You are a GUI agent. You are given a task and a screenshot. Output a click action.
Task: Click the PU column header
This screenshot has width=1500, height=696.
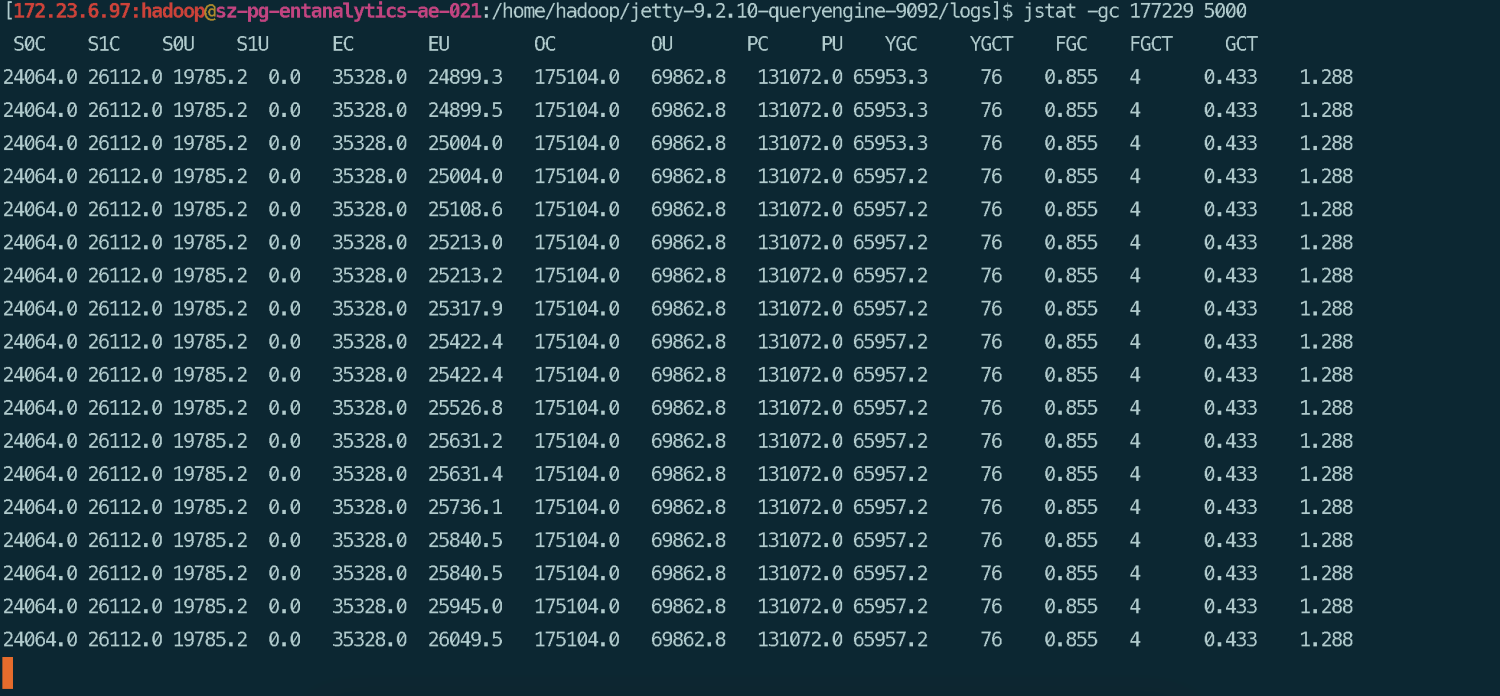(x=832, y=44)
